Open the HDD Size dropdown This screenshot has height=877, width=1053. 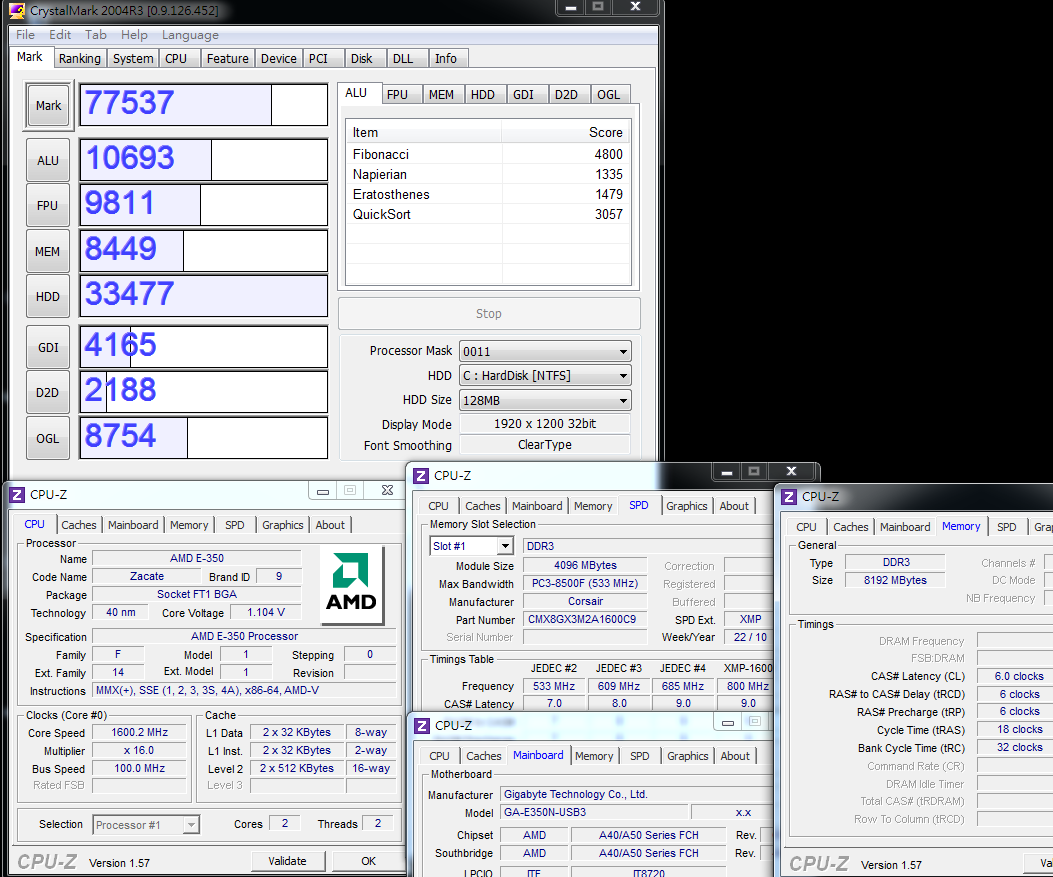coord(545,400)
